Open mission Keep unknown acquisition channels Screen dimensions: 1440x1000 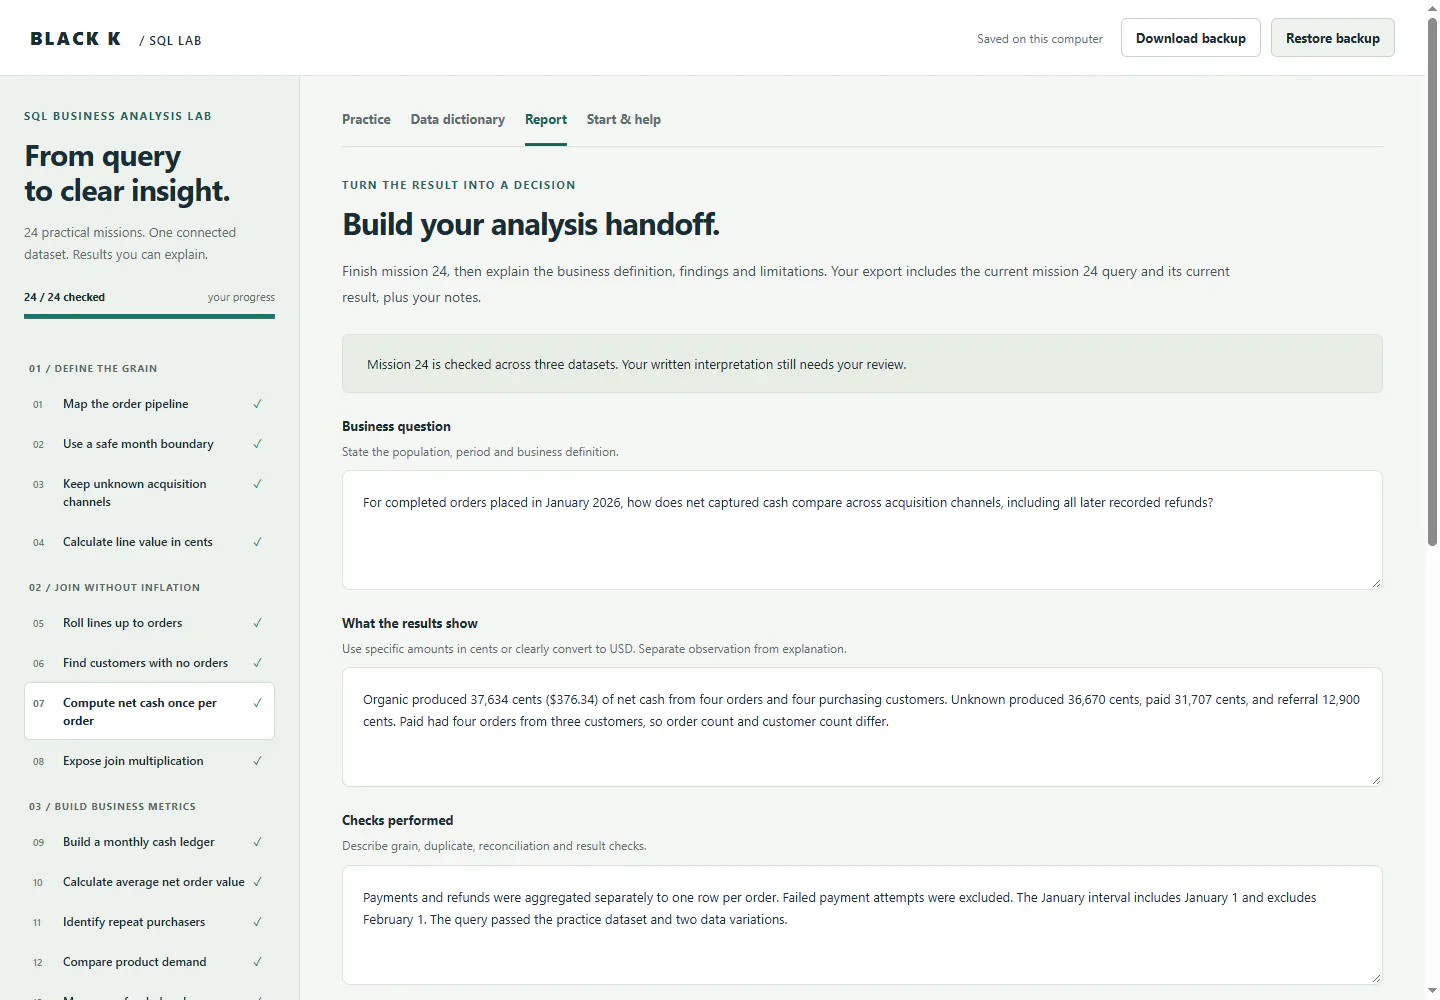coord(149,493)
